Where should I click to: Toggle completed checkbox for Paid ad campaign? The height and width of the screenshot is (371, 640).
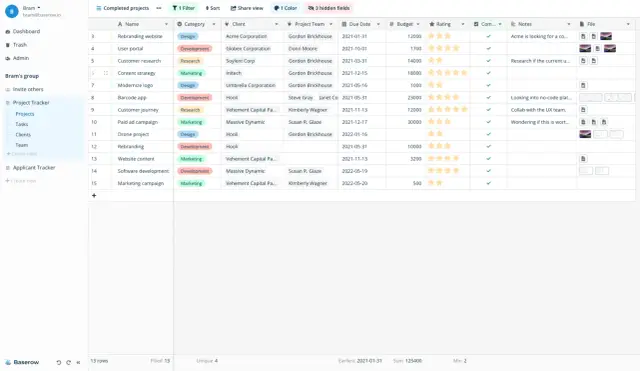[x=489, y=122]
